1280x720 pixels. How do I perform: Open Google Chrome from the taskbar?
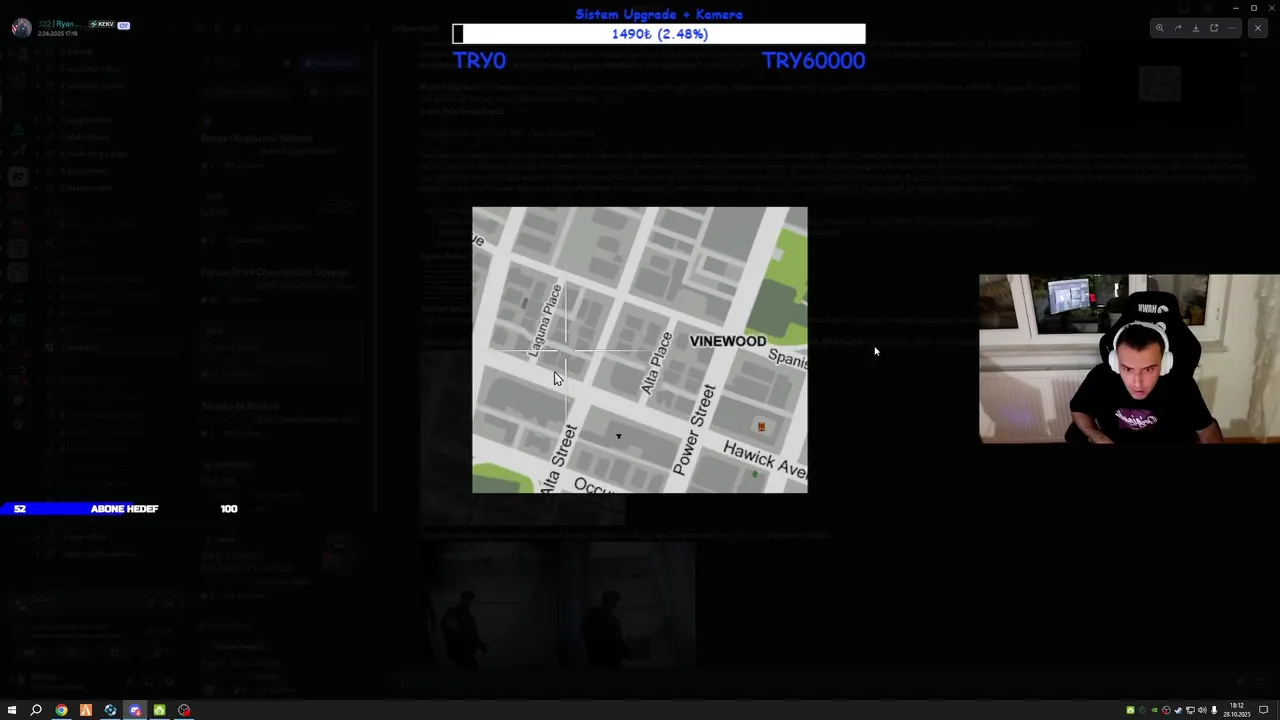point(61,710)
